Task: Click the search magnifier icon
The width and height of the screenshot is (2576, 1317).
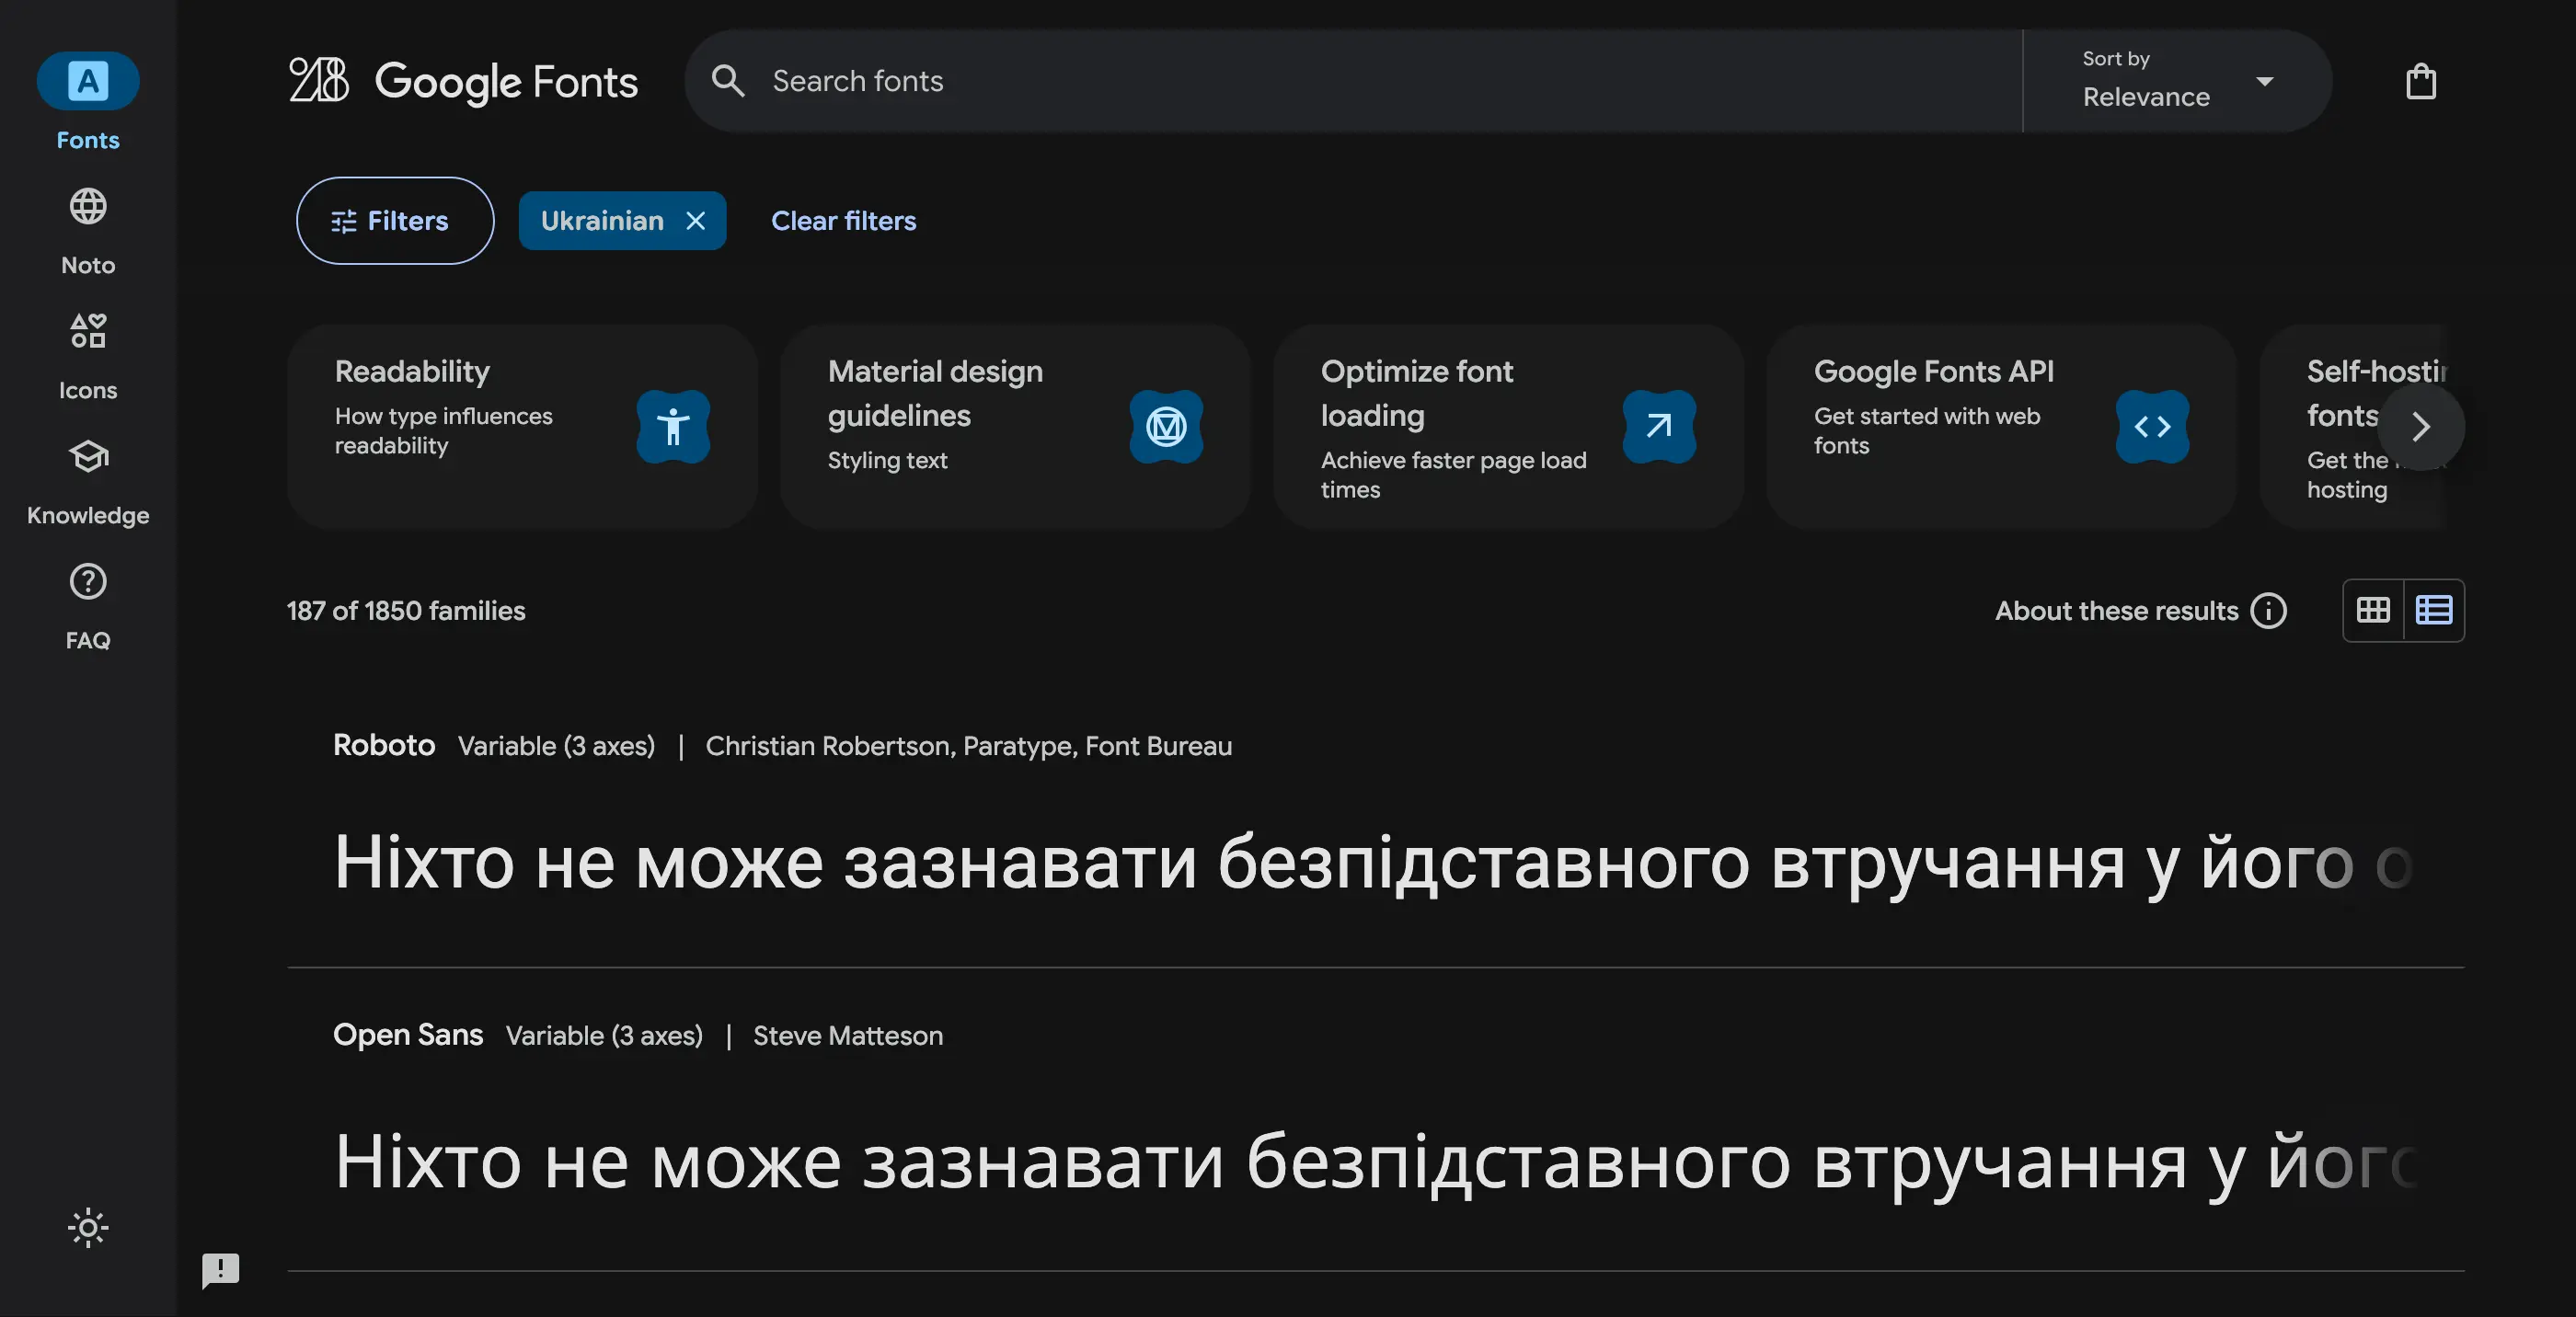Action: 728,80
